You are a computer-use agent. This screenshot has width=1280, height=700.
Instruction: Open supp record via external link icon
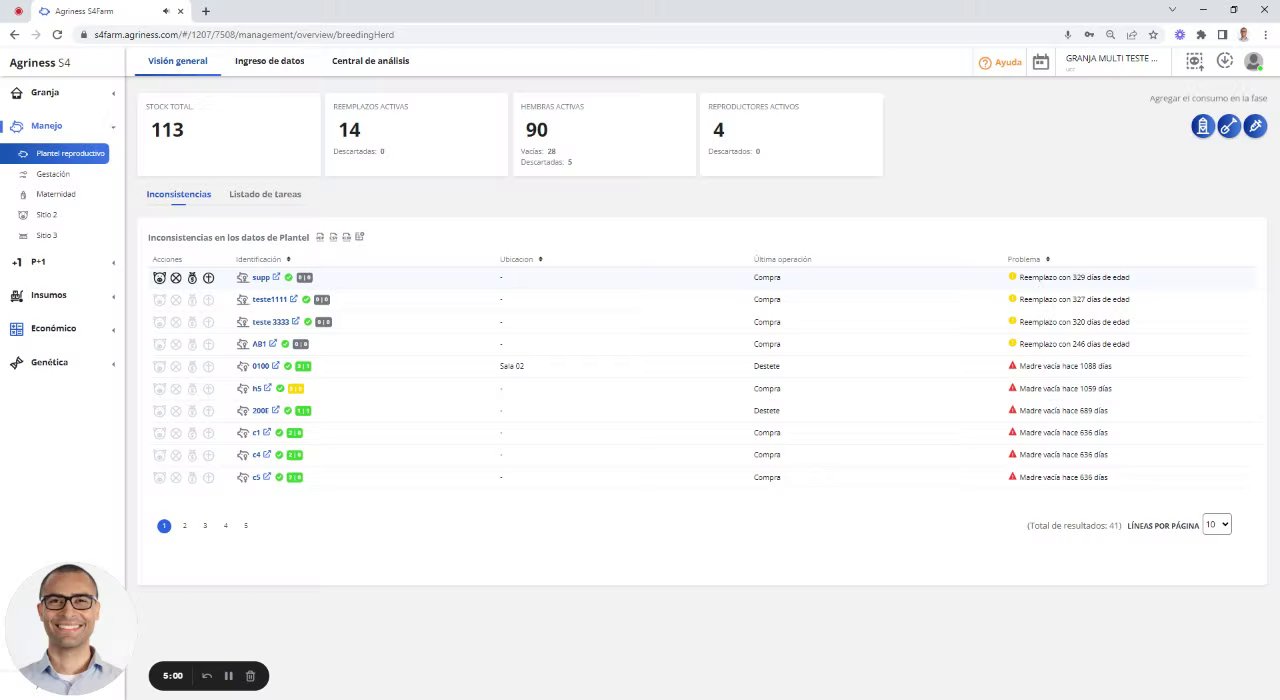tap(276, 277)
